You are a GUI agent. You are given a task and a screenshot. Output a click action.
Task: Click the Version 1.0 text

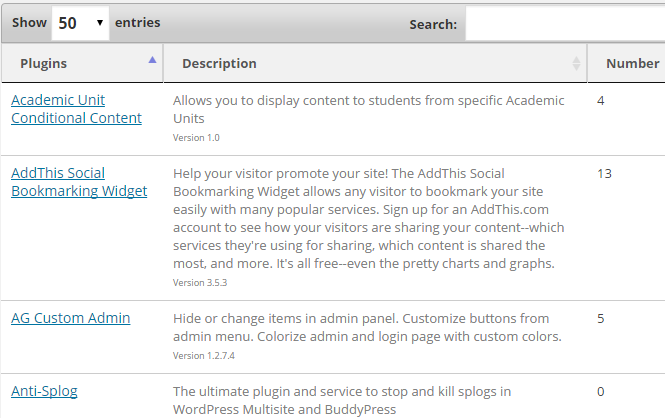coord(196,137)
